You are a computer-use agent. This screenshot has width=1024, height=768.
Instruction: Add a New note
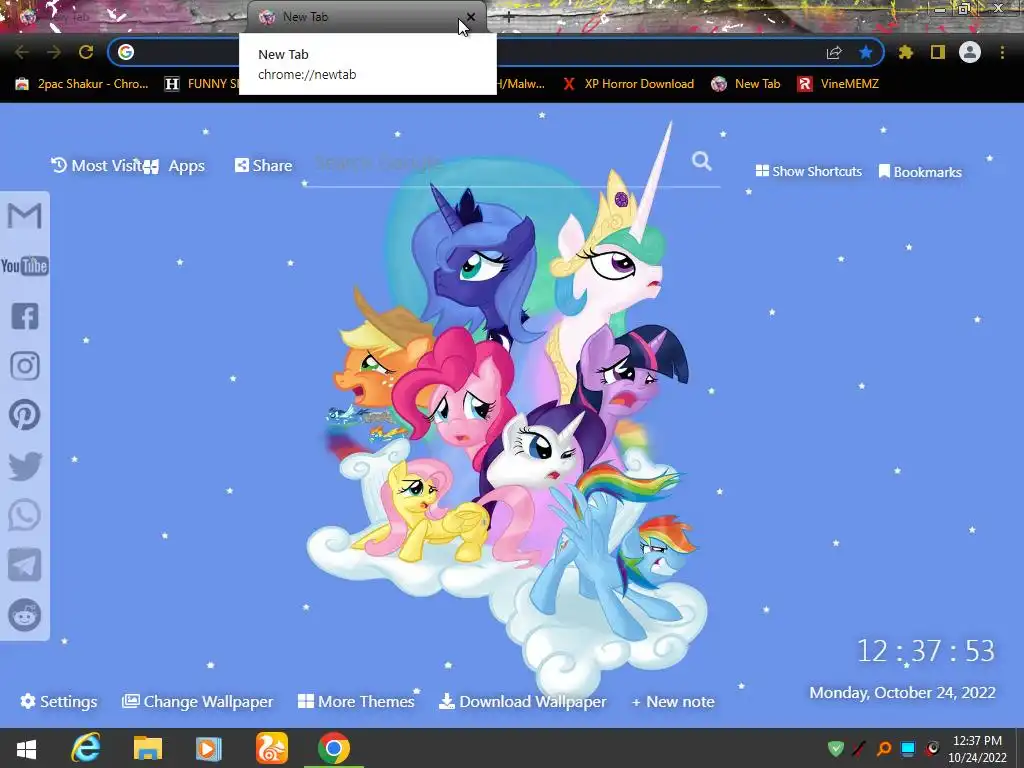(x=673, y=701)
